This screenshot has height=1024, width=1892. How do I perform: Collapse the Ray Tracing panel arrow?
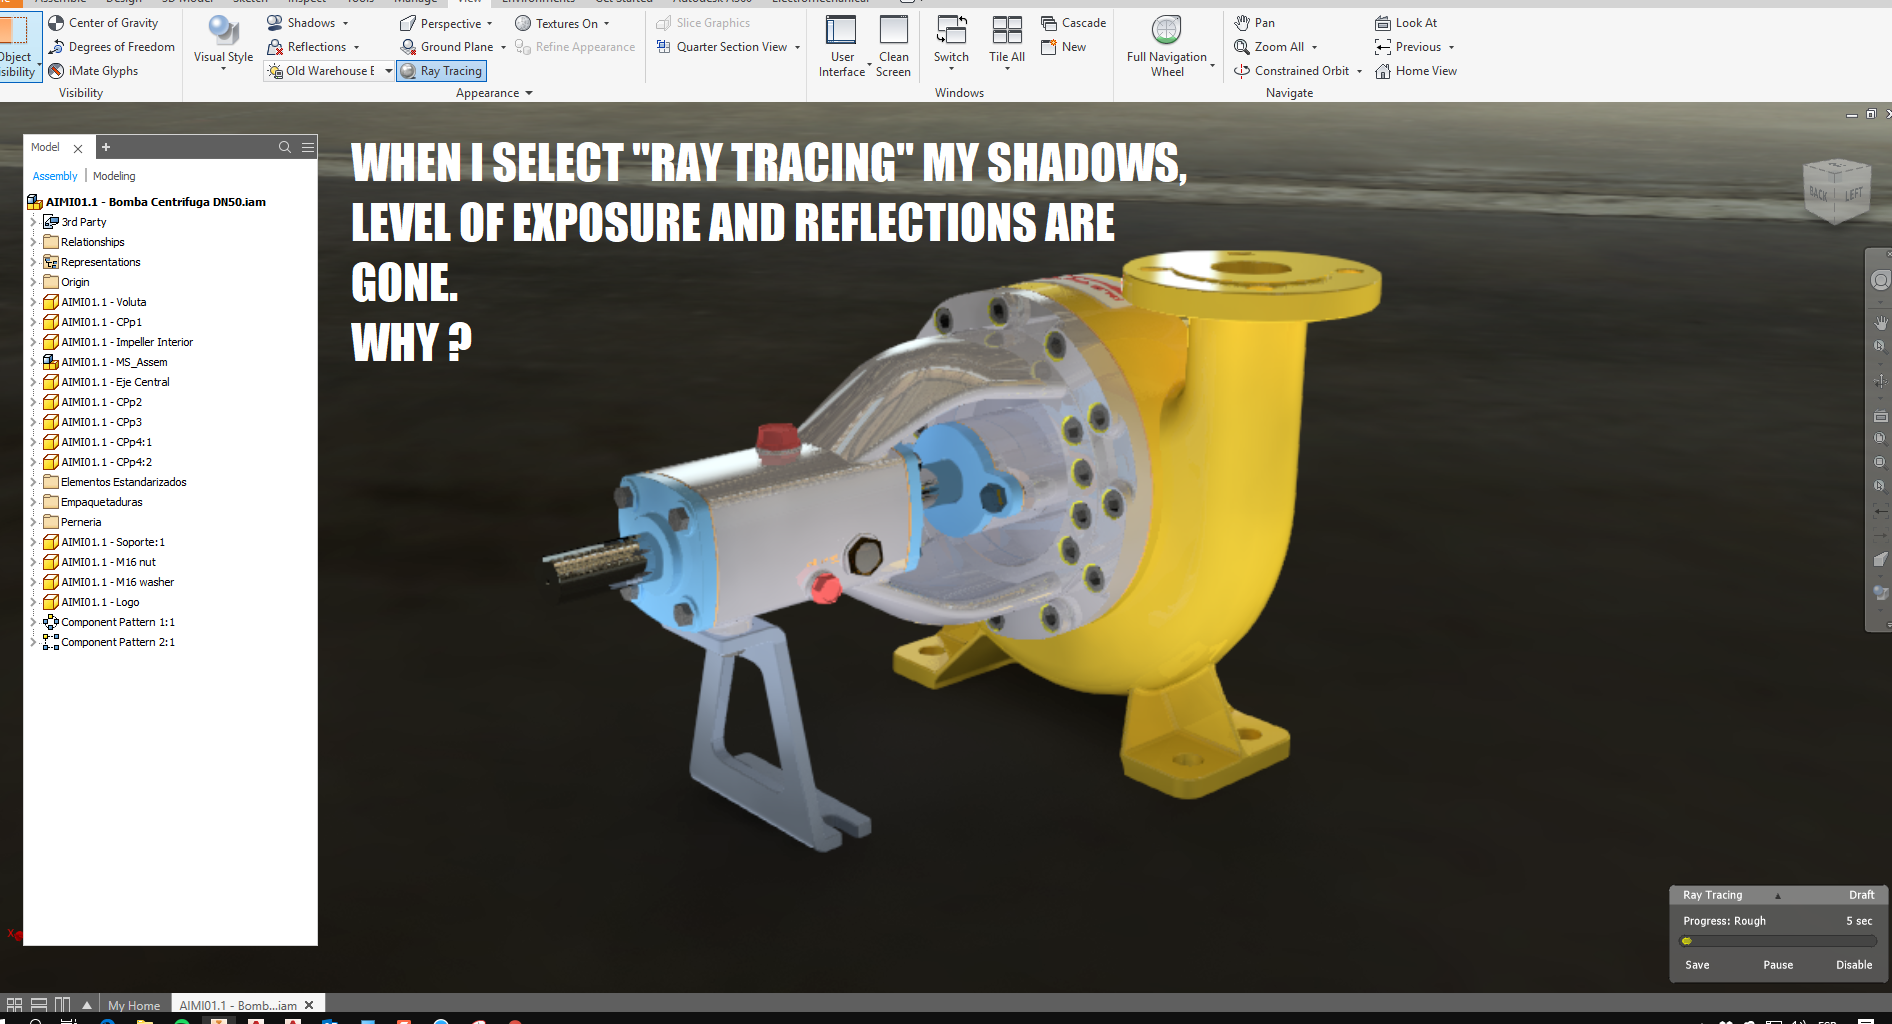(1778, 896)
